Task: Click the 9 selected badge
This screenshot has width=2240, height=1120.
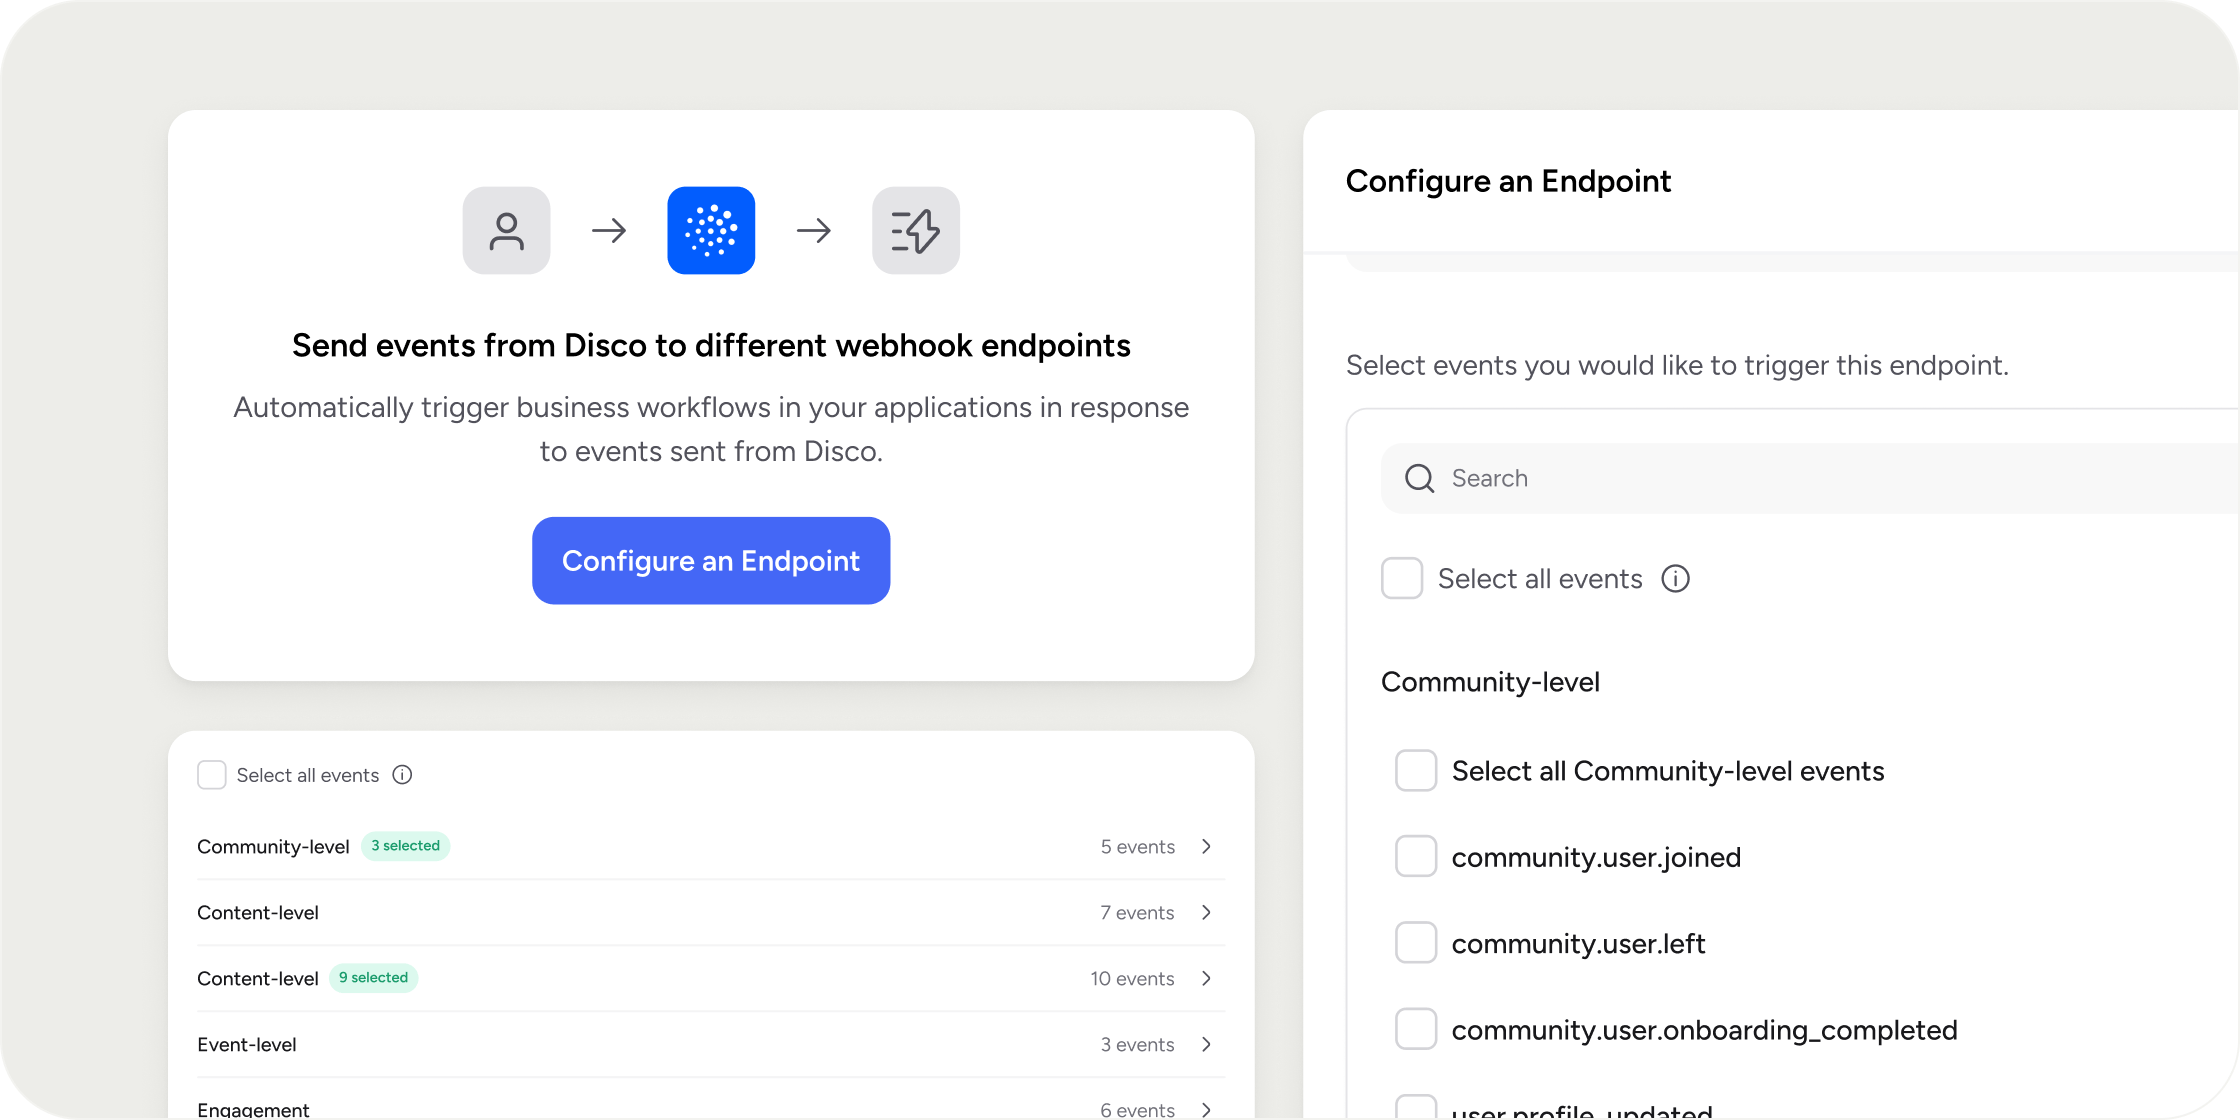Action: pos(373,978)
